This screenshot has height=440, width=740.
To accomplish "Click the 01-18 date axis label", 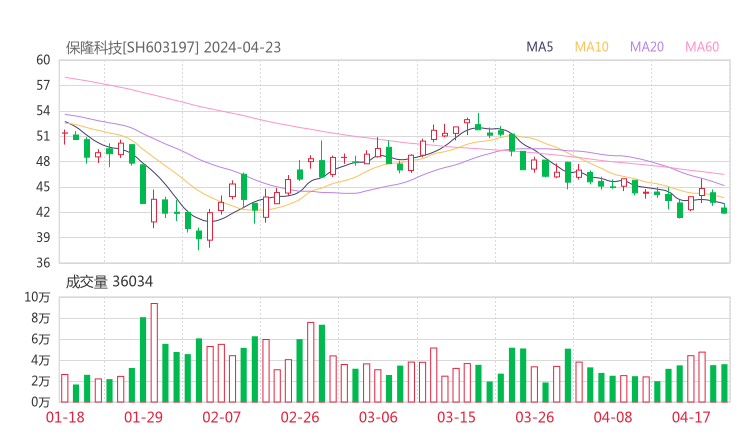I will pos(65,417).
